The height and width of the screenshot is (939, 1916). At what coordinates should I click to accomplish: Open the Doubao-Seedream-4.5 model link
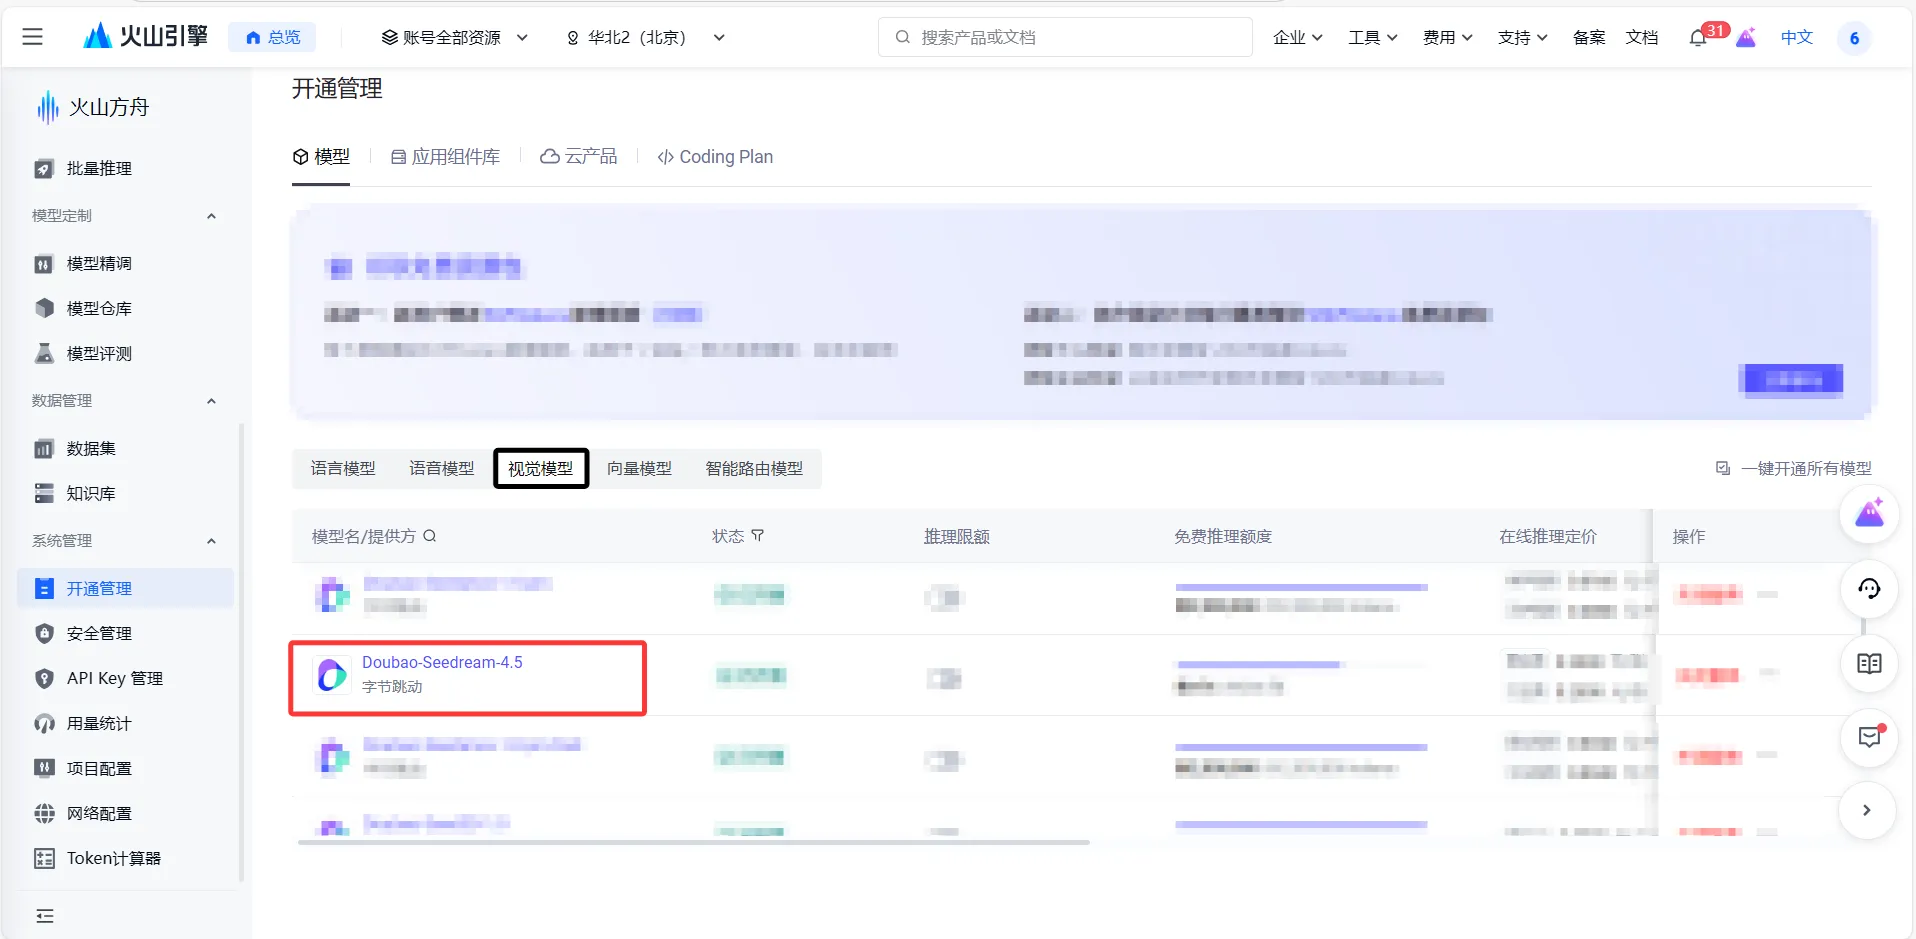[x=442, y=662]
